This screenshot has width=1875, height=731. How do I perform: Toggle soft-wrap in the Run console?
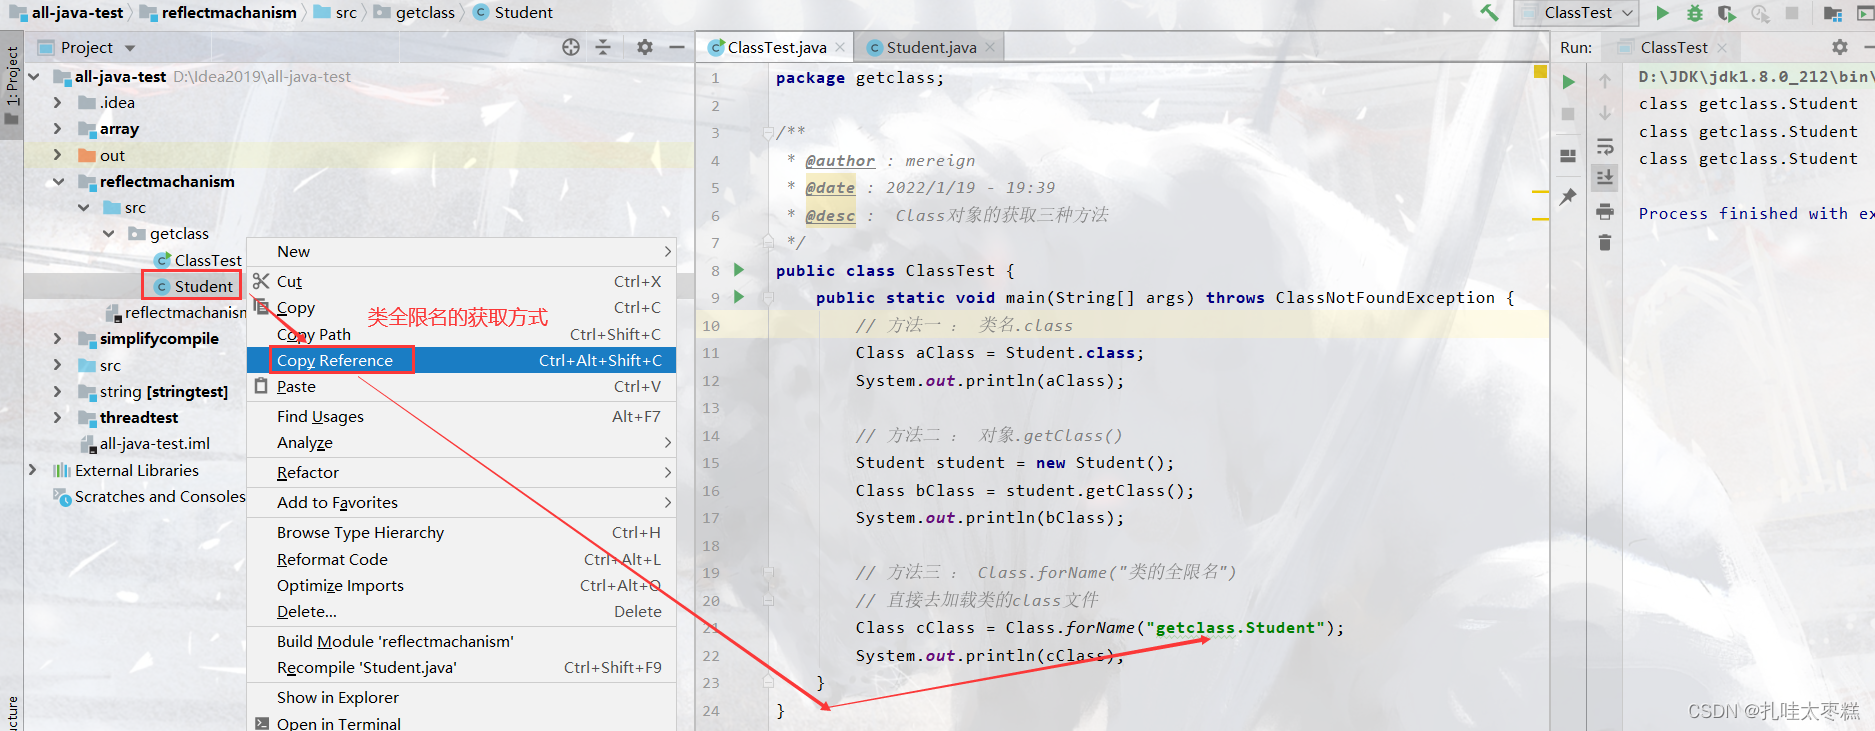[1605, 146]
